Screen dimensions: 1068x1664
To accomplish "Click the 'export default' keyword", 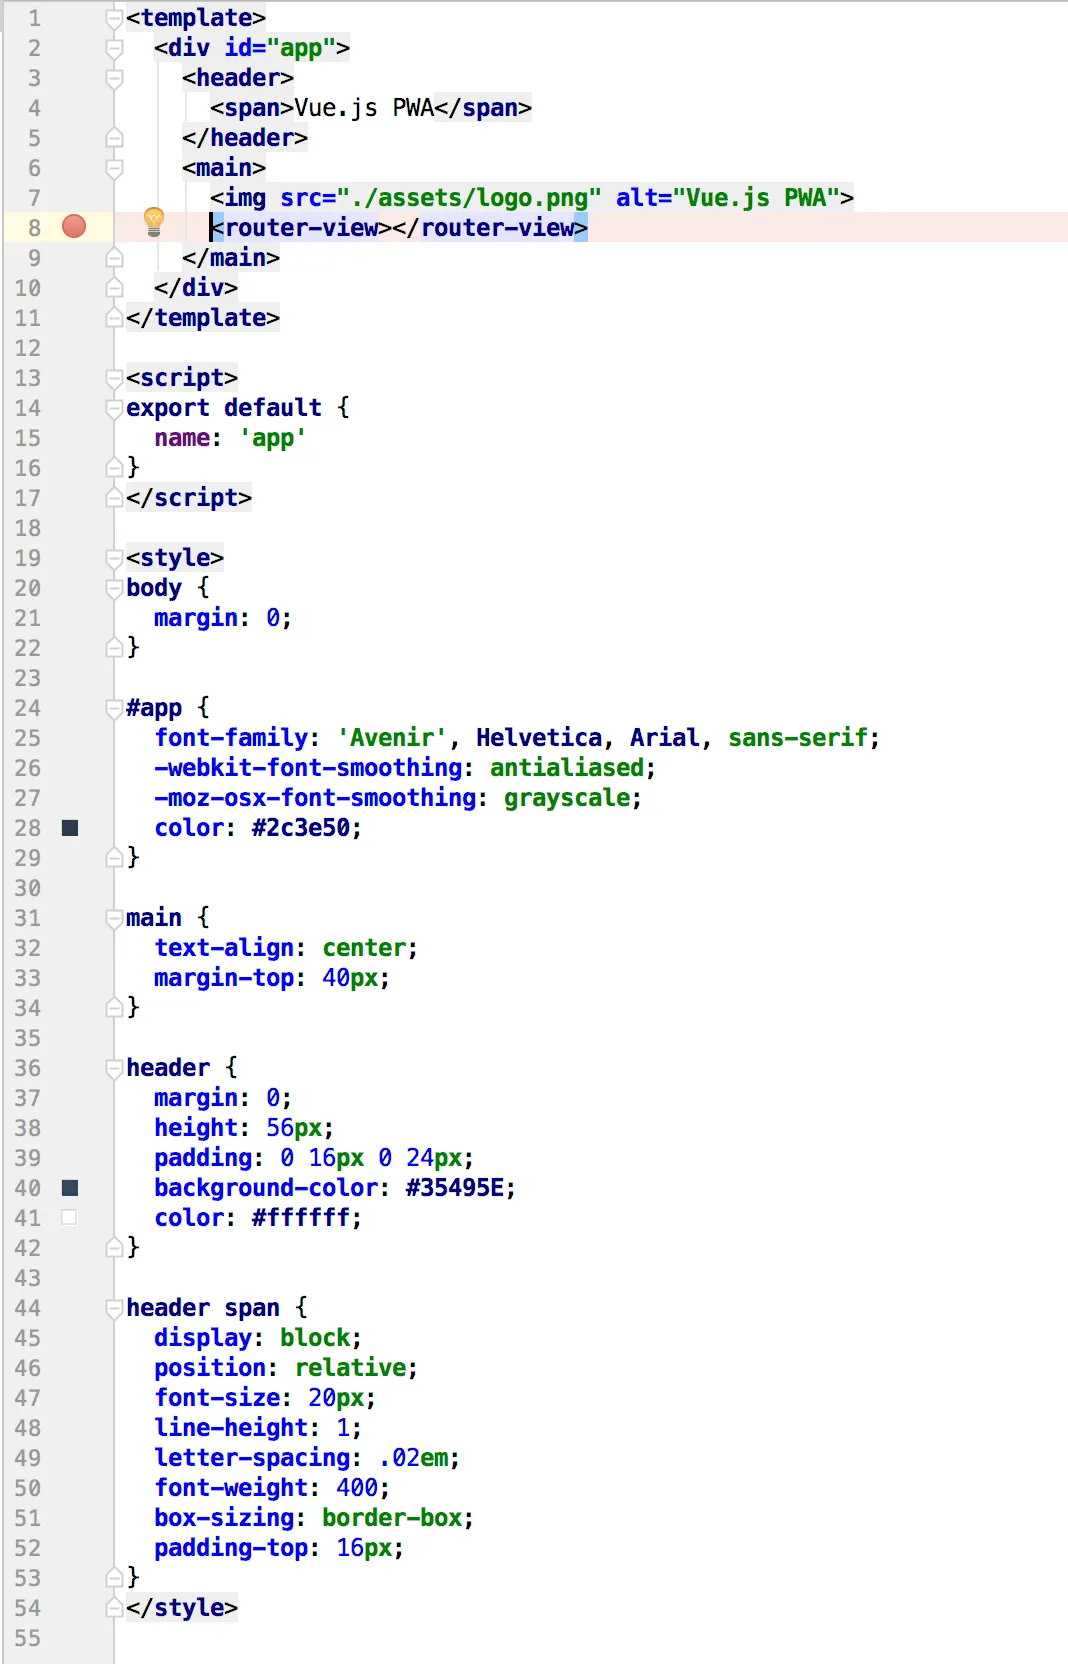I will click(224, 408).
